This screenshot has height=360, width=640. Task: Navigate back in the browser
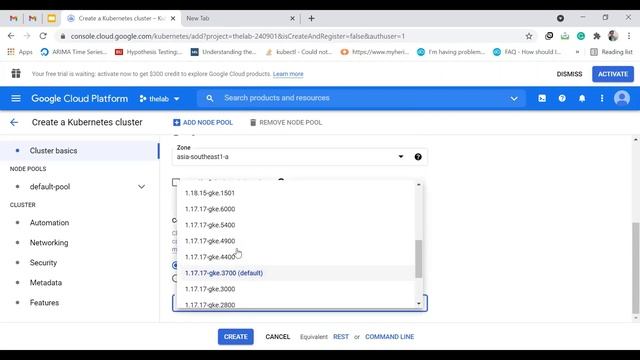[x=11, y=36]
